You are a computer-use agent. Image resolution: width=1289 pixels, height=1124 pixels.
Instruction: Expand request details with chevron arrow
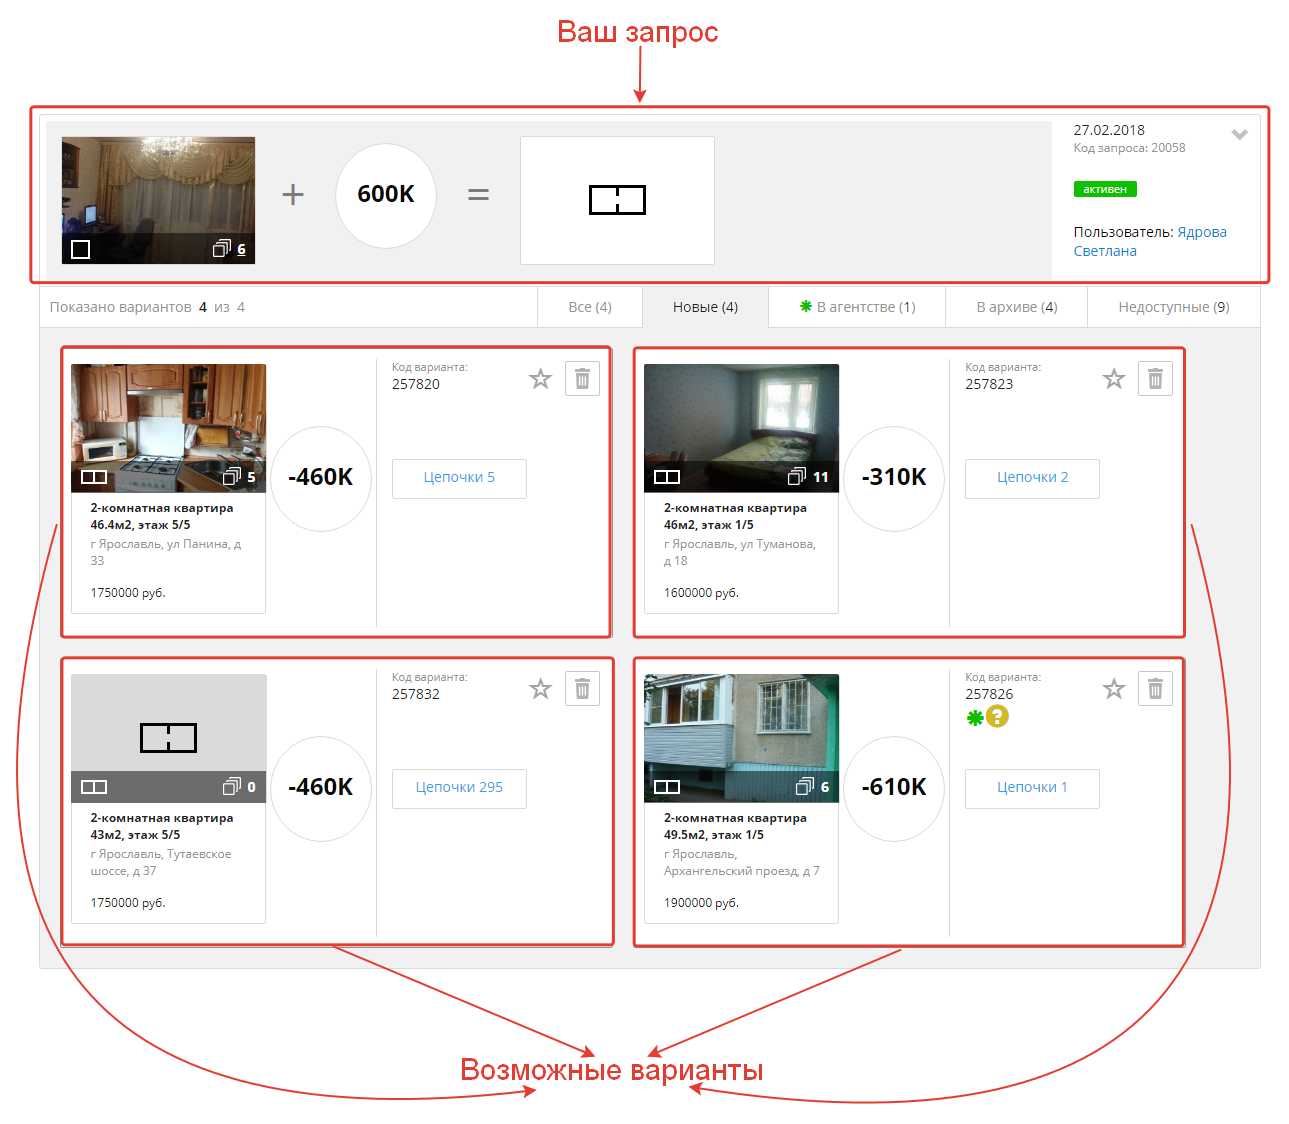coord(1239,134)
